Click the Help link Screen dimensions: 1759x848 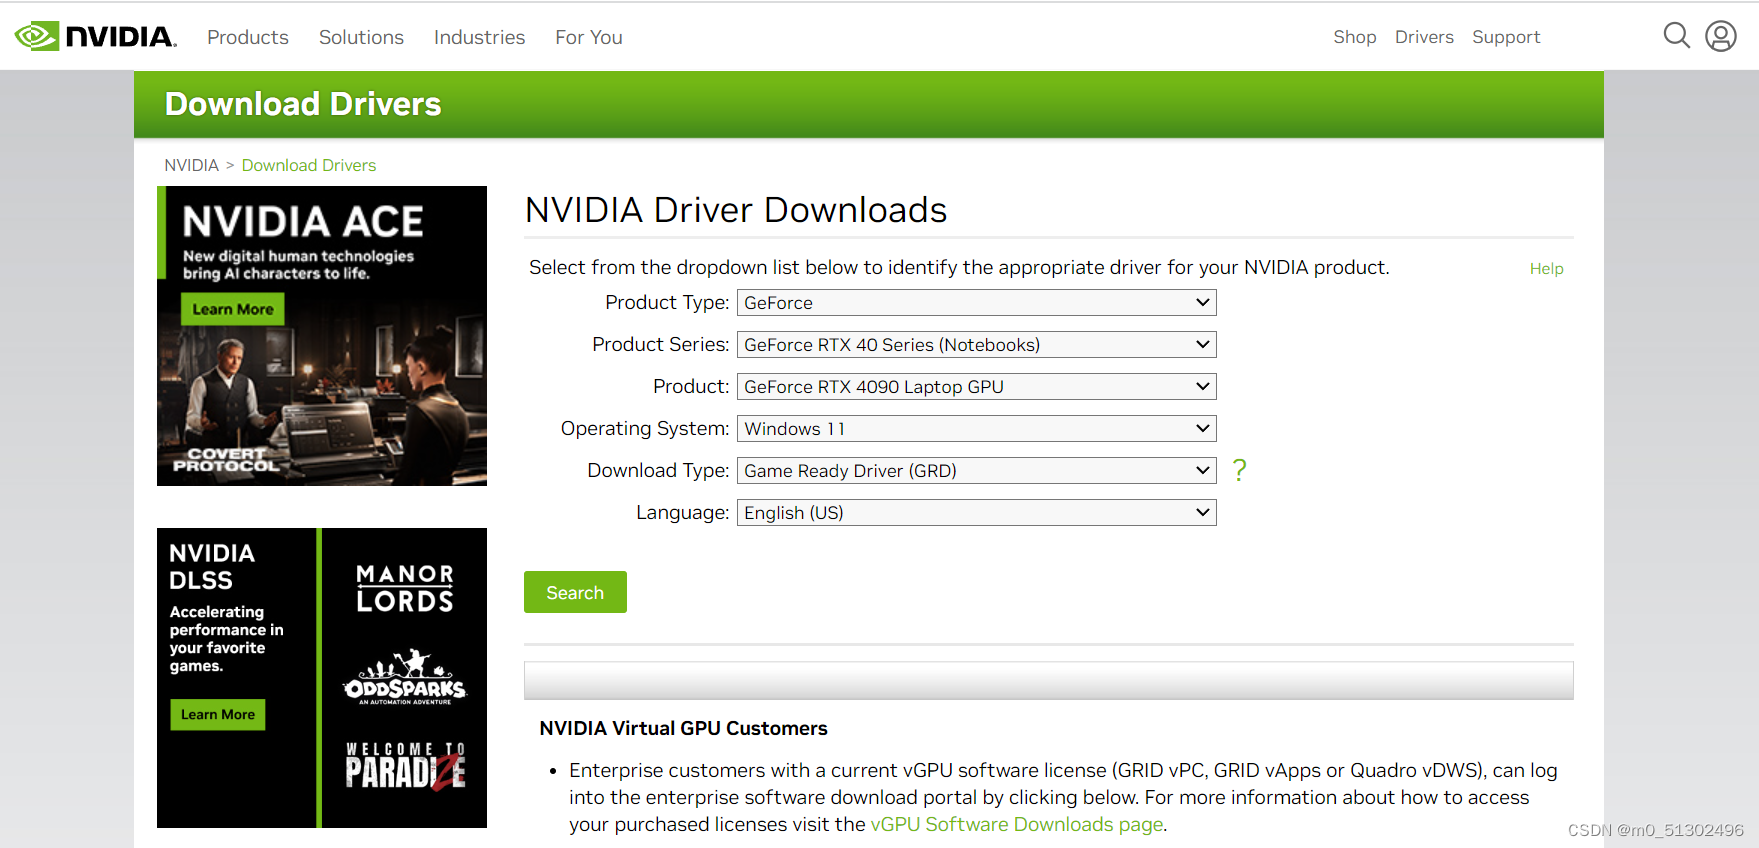[x=1546, y=268]
